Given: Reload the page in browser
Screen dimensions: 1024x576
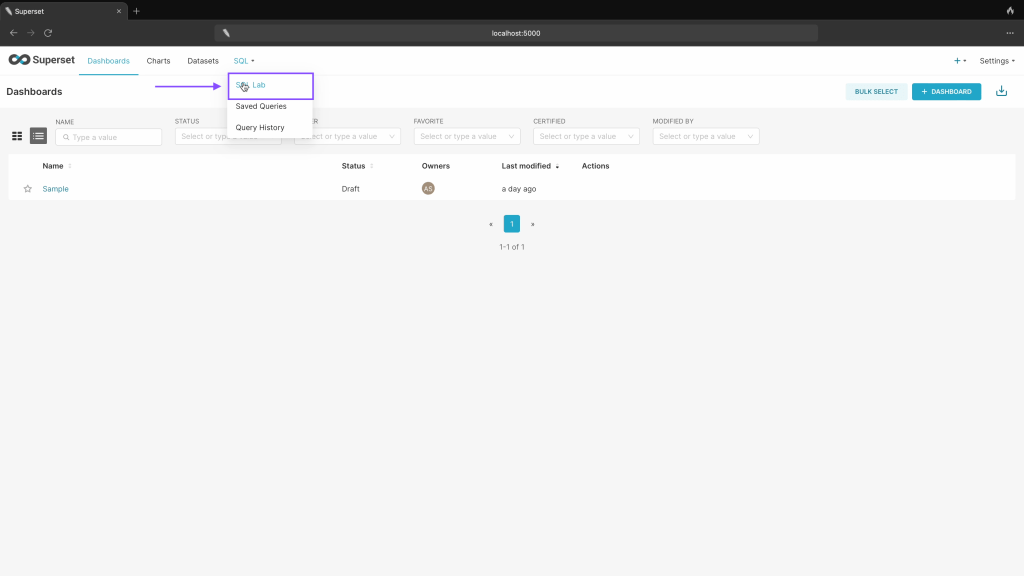Looking at the screenshot, I should pyautogui.click(x=47, y=33).
